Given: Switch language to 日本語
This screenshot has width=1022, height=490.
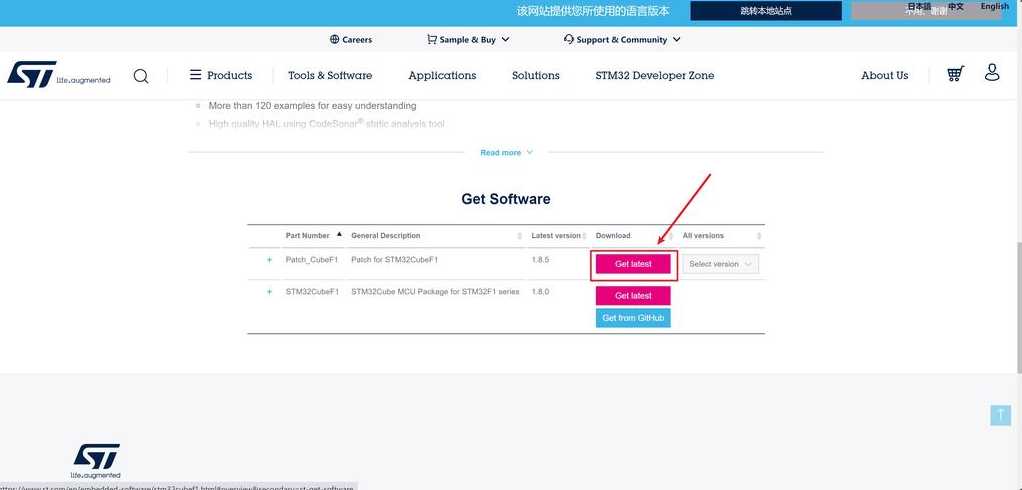Looking at the screenshot, I should [x=919, y=7].
